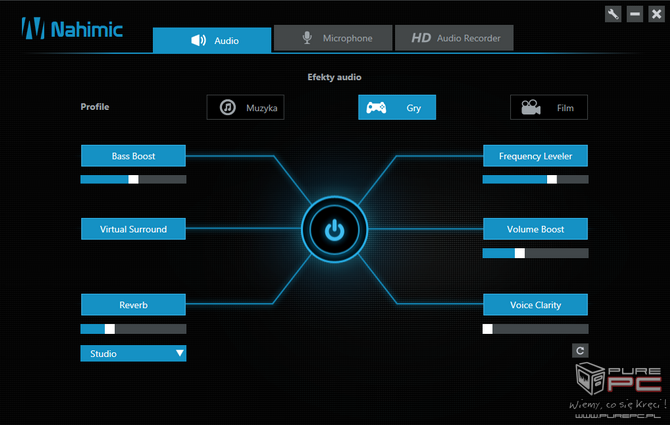Open settings via the wrench icon

click(612, 14)
